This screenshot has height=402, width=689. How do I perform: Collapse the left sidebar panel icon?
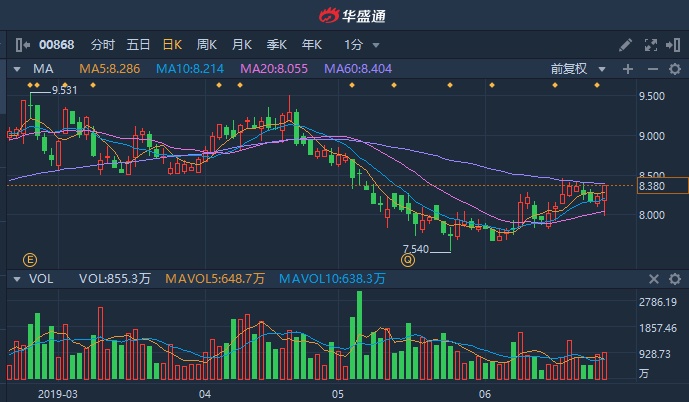pos(22,45)
